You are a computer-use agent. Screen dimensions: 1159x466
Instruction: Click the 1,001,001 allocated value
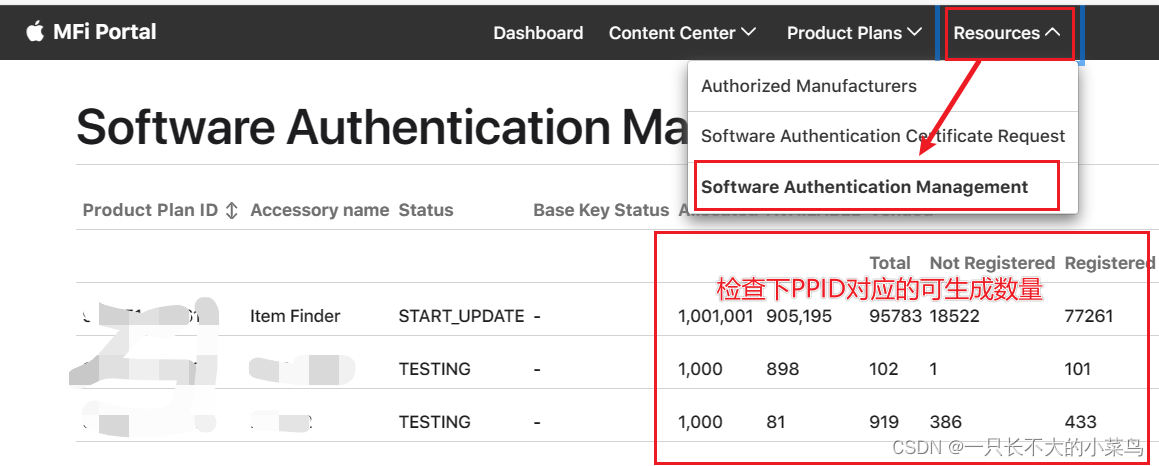[716, 316]
